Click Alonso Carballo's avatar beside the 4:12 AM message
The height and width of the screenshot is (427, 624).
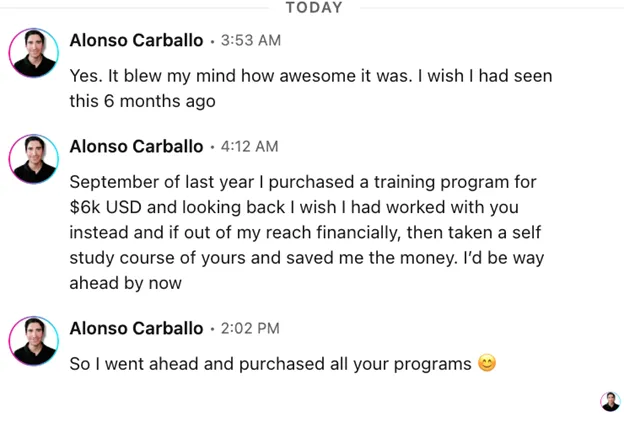pyautogui.click(x=33, y=159)
